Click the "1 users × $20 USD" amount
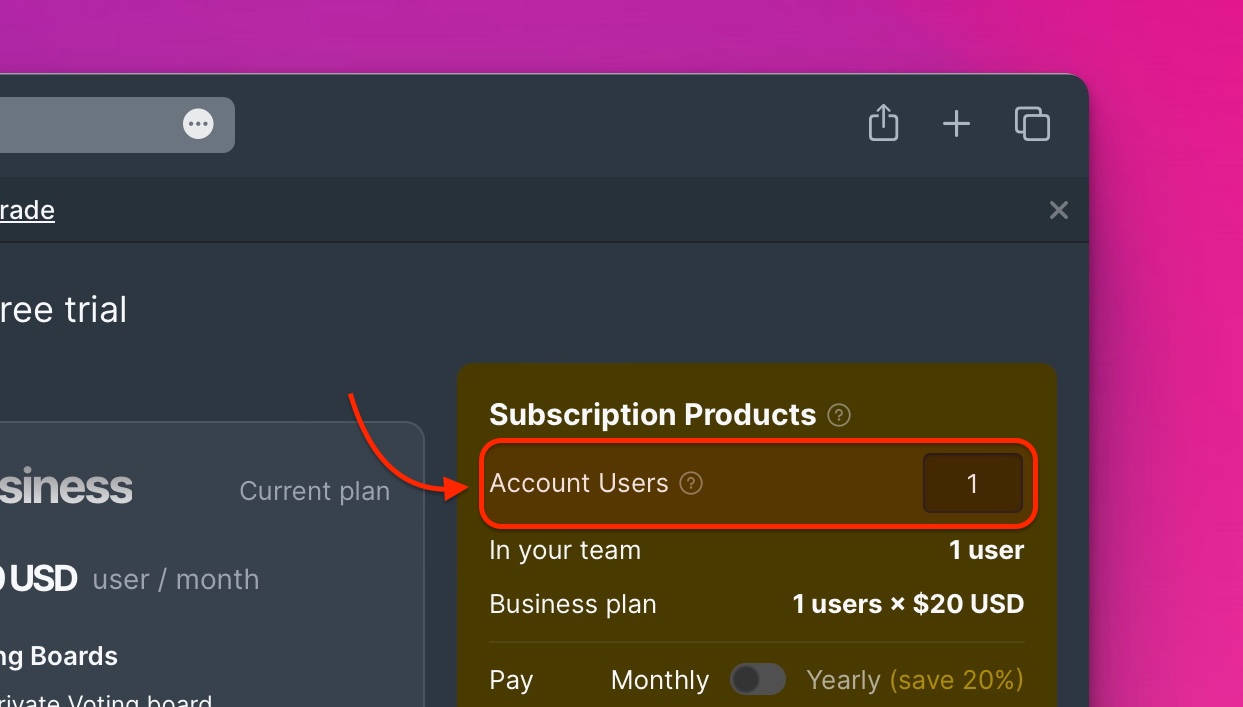The width and height of the screenshot is (1243, 707). [908, 604]
